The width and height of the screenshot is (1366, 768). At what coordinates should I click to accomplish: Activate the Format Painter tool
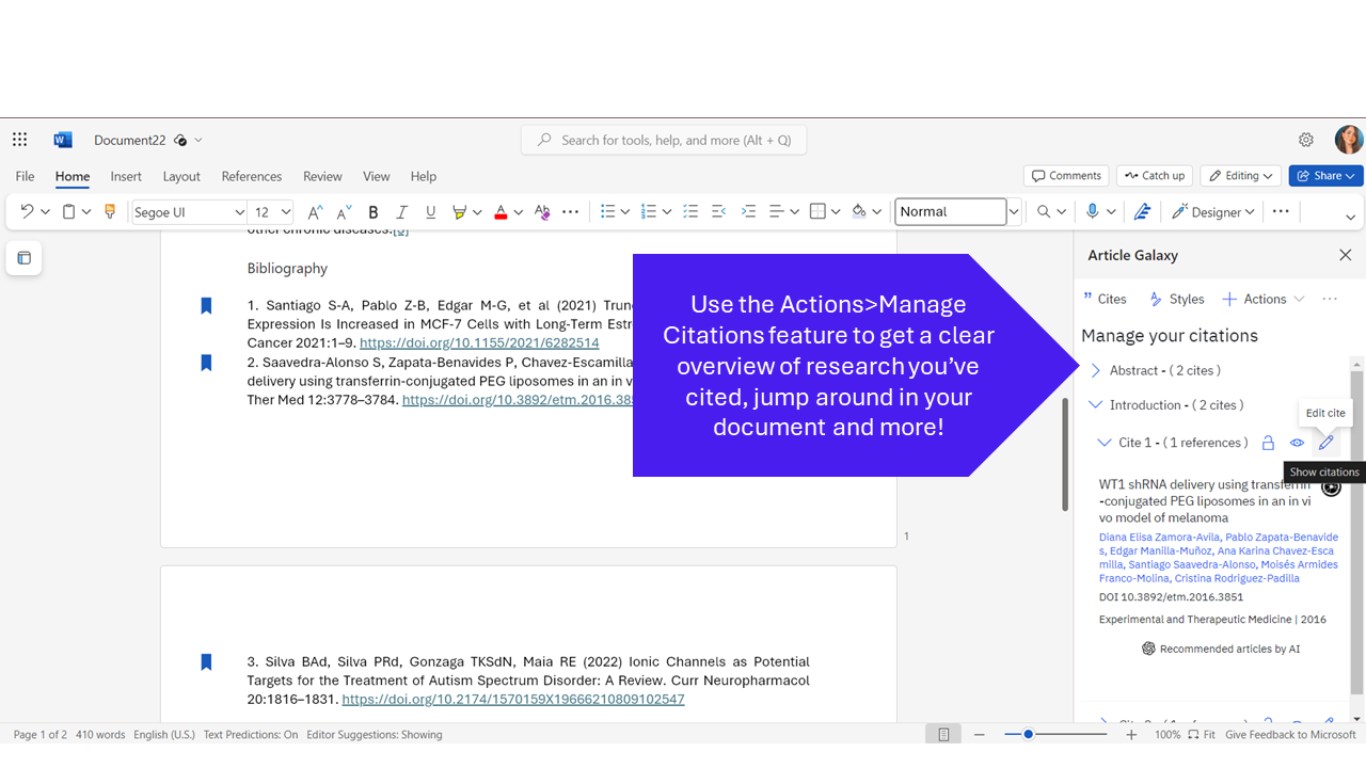coord(110,212)
